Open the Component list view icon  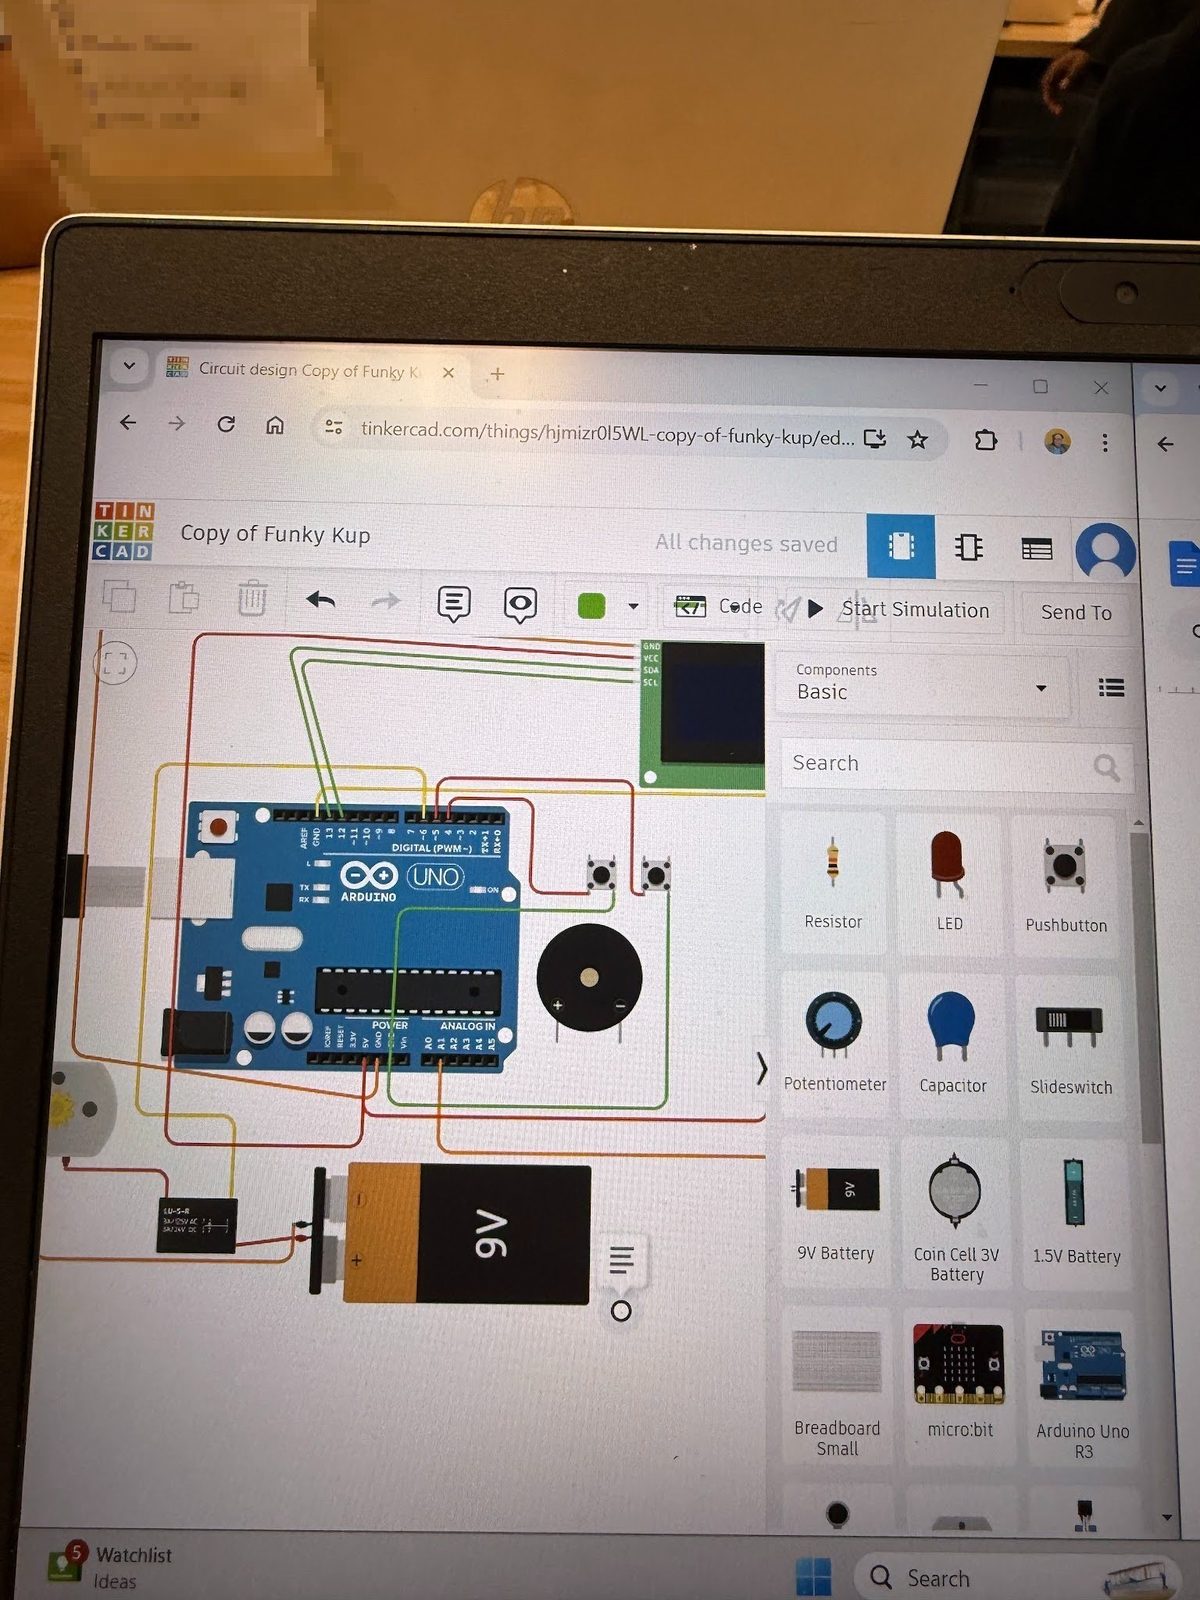click(1037, 549)
